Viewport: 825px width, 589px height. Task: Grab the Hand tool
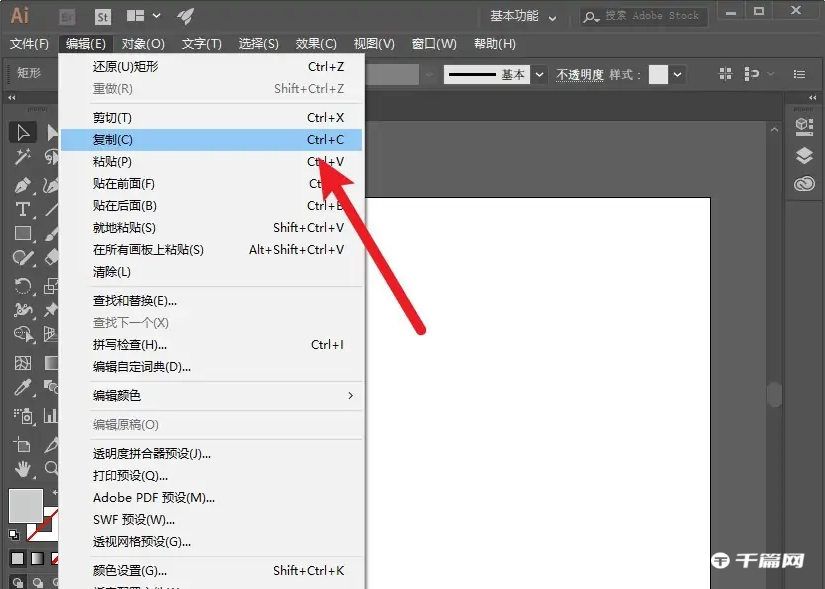click(x=21, y=468)
